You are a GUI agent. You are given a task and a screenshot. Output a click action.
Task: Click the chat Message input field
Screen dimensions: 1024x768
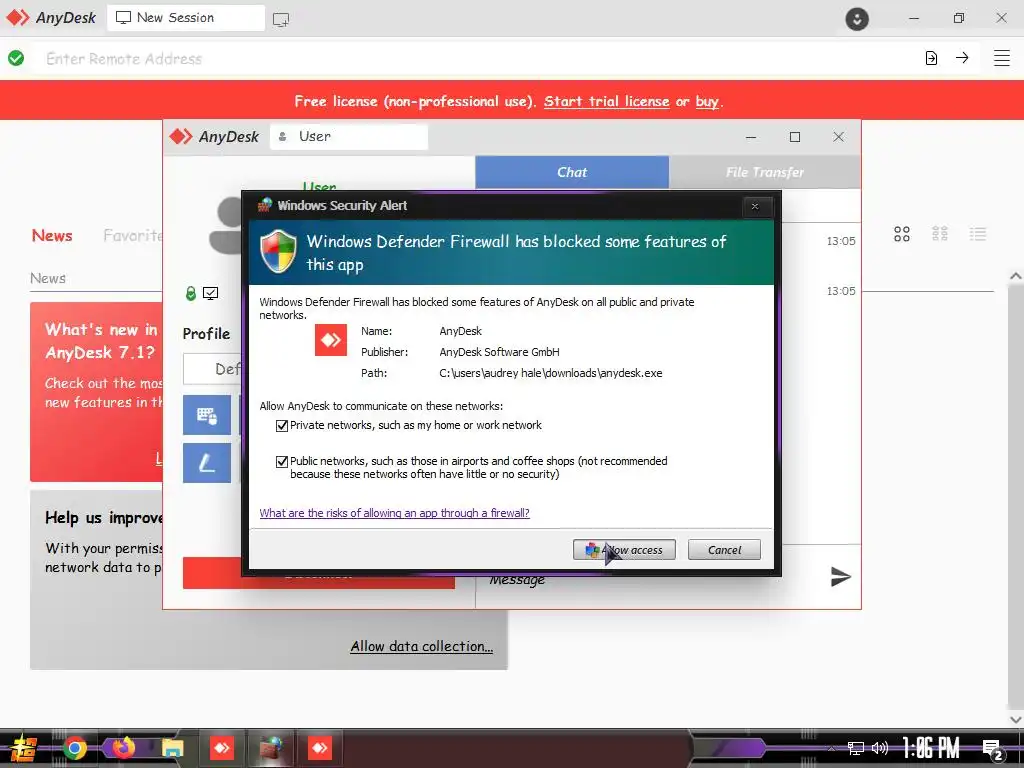653,580
